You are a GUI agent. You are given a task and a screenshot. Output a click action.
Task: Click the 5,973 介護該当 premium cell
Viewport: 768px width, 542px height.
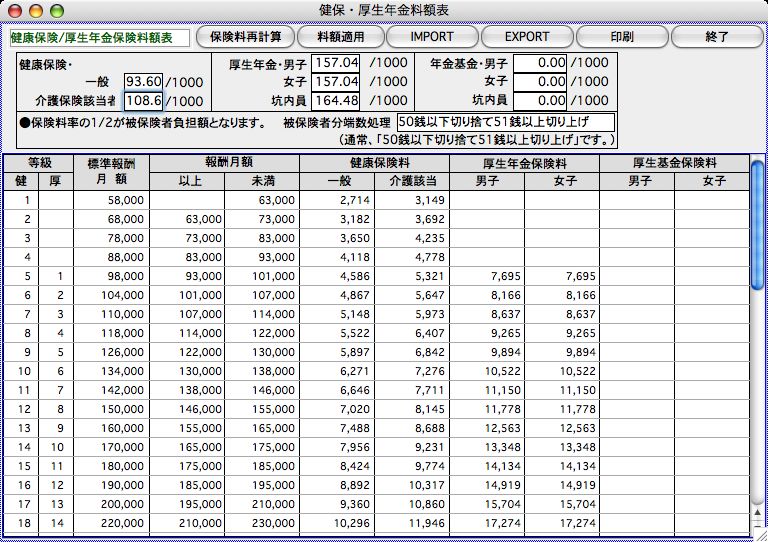pyautogui.click(x=412, y=314)
